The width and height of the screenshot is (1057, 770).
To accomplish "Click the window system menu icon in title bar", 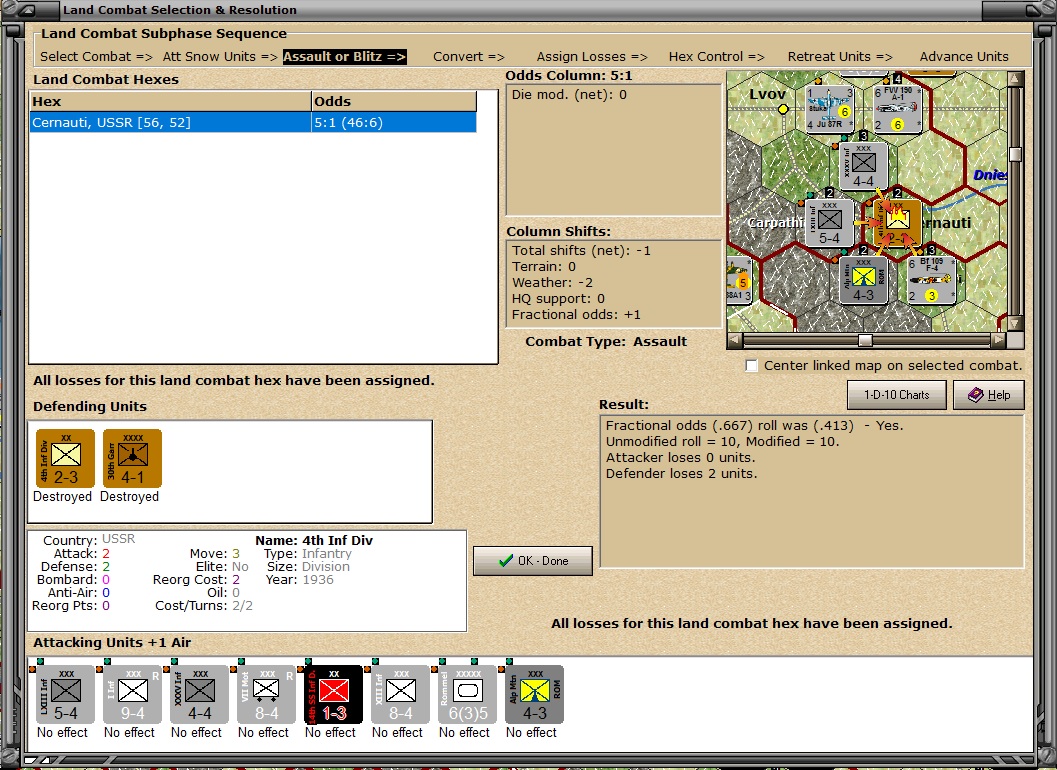I will tap(26, 10).
